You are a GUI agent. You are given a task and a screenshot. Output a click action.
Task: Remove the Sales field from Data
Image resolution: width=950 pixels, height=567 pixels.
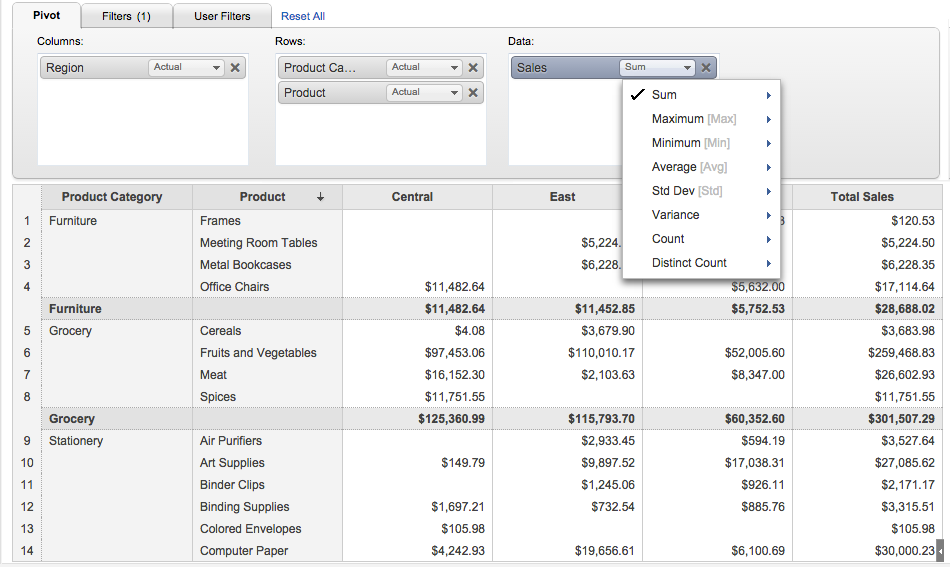point(706,68)
